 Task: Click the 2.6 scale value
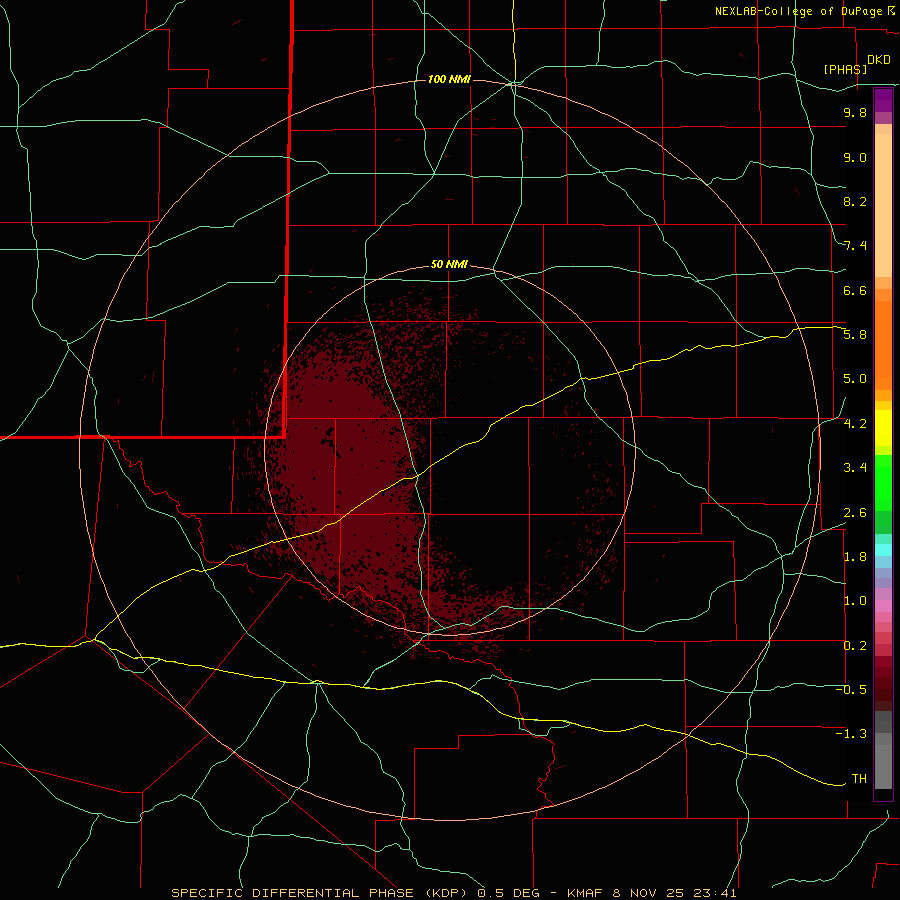[x=855, y=513]
